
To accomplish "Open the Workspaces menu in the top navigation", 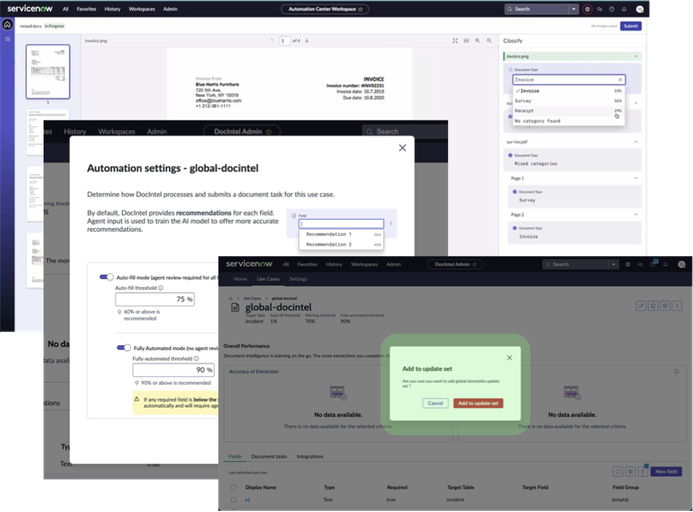I will [142, 9].
